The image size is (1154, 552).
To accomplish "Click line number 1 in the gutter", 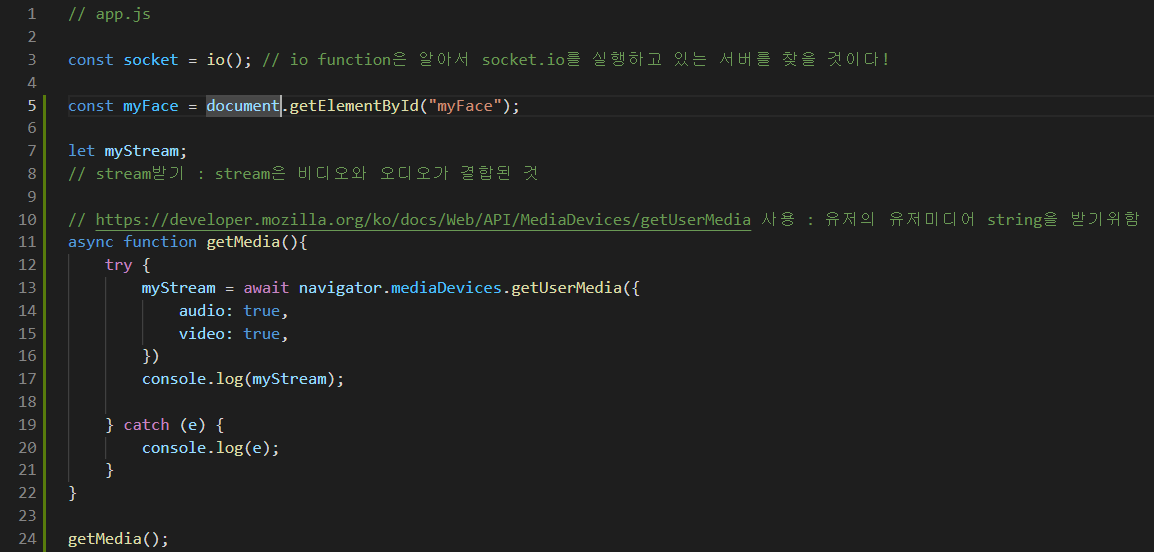I will [31, 14].
